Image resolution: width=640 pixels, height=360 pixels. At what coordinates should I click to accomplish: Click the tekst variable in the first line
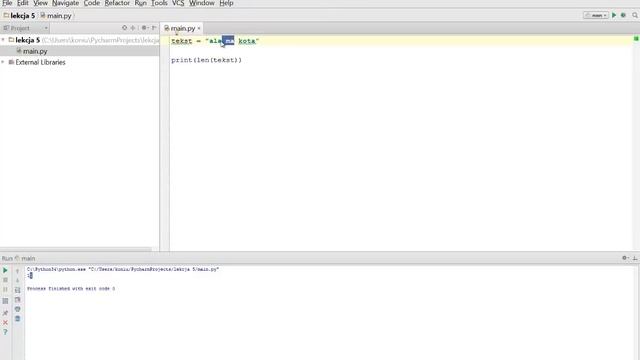click(181, 41)
